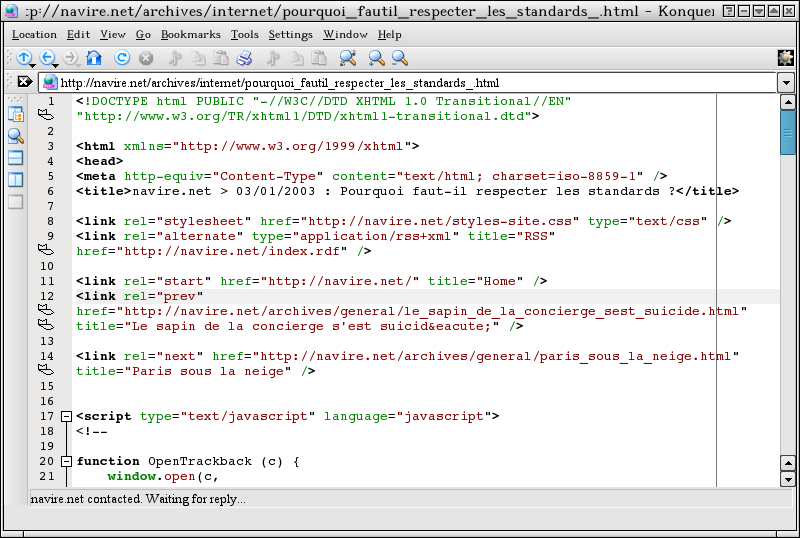Collapse the function fold marker at line 20
The width and height of the screenshot is (800, 538).
point(66,462)
